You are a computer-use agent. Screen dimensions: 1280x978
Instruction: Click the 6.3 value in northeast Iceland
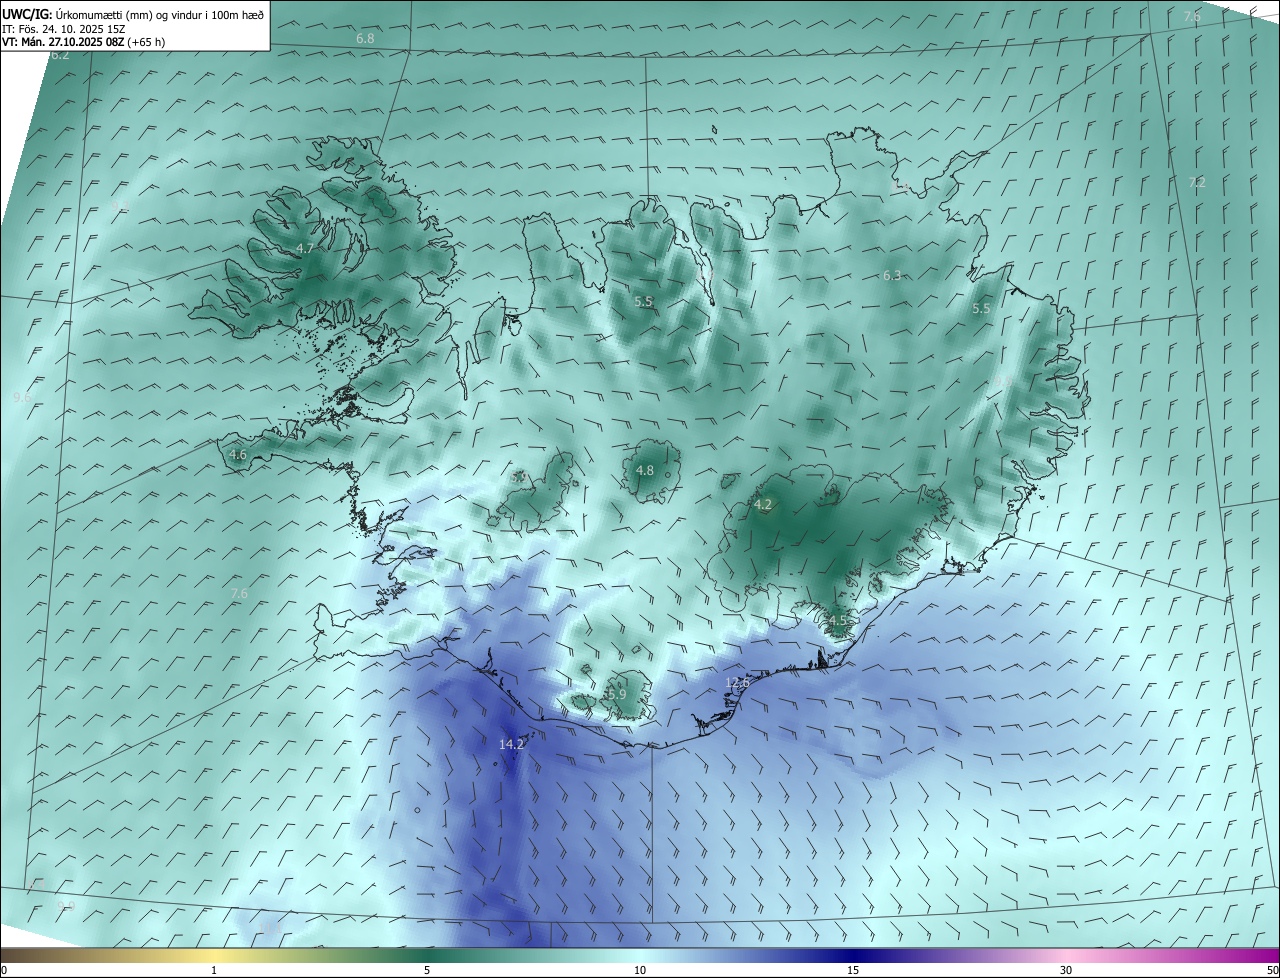[x=892, y=275]
